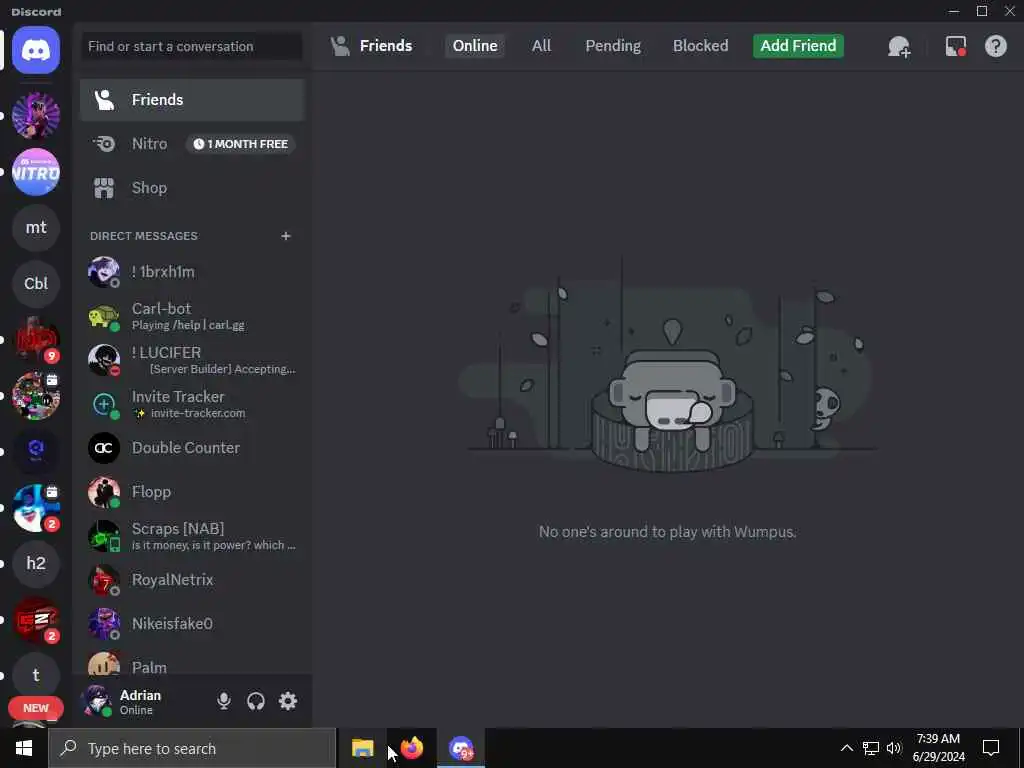Open the network tray icon
1024x768 pixels.
pos(871,748)
